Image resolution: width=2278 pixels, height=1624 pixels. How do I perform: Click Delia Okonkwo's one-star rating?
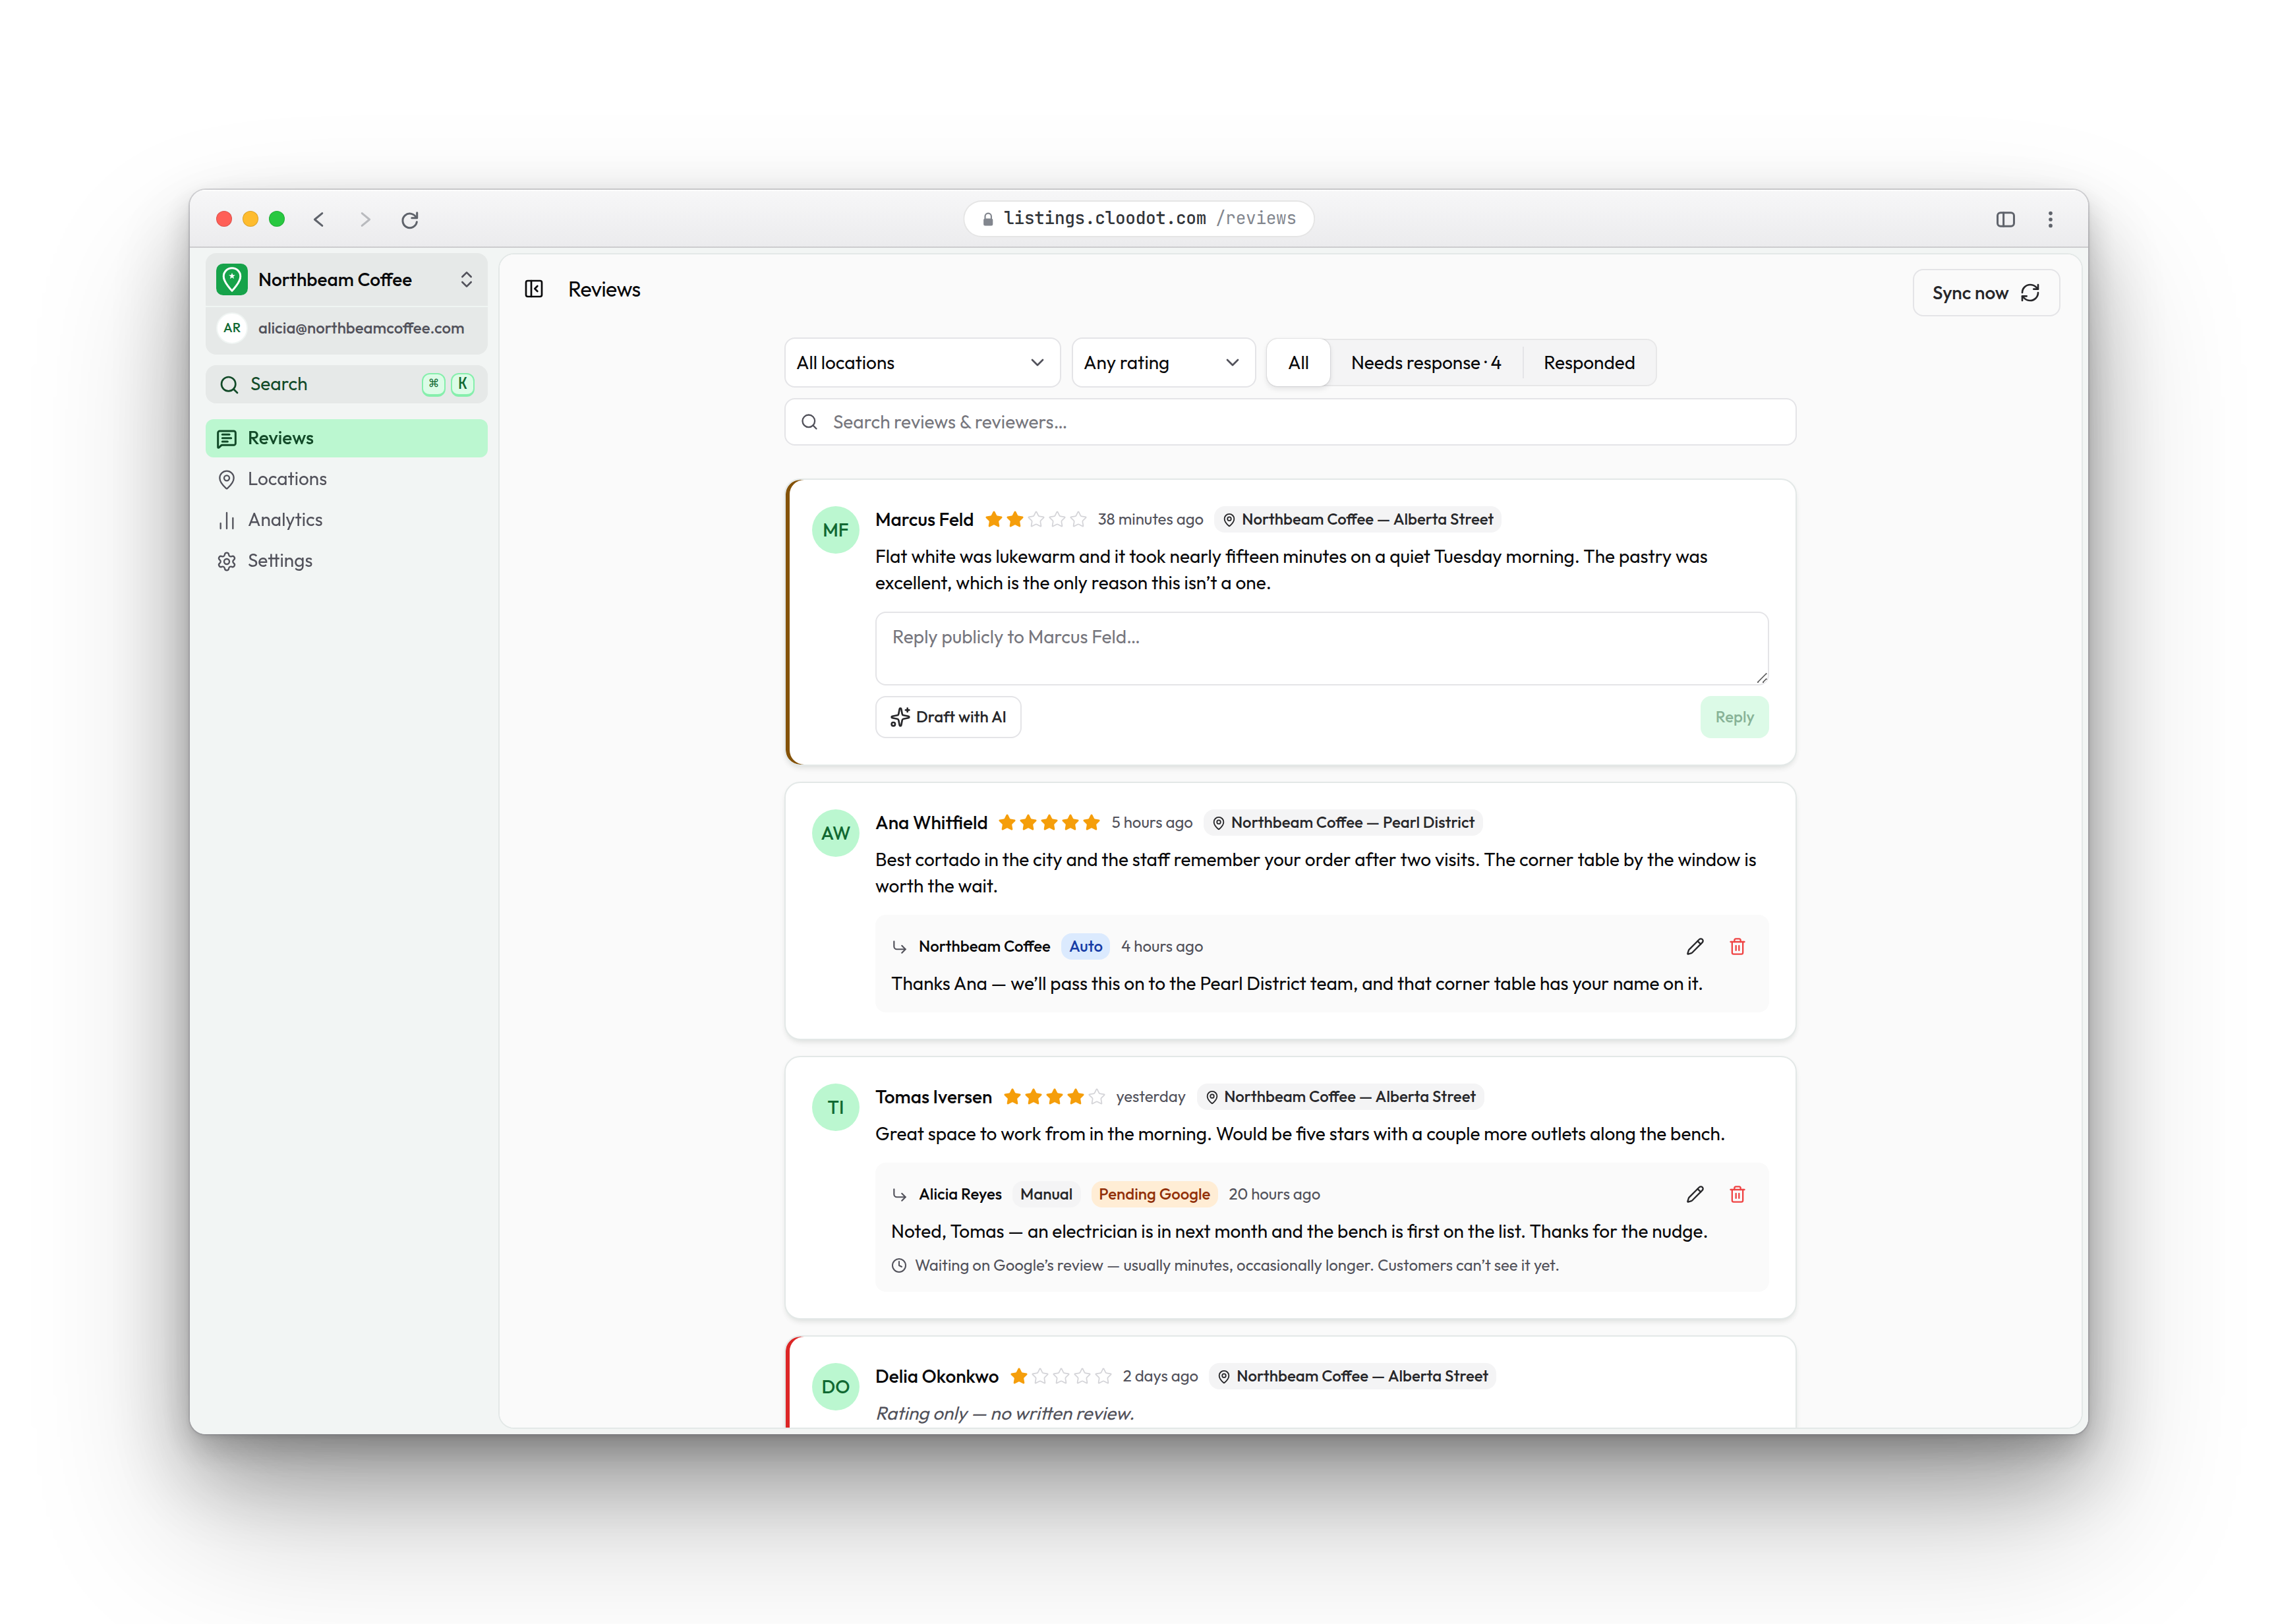tap(1060, 1376)
